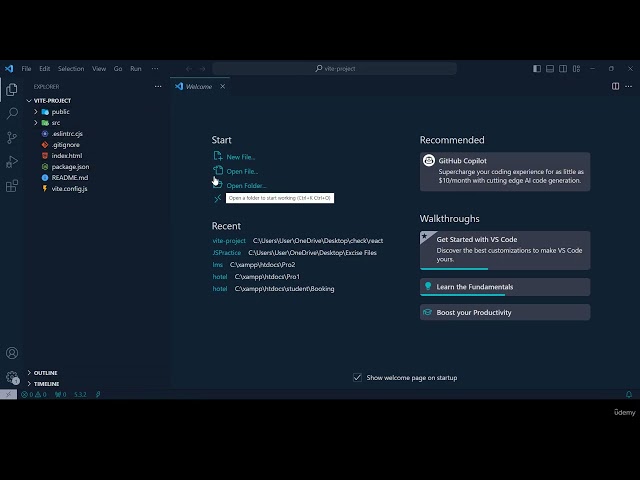Open Run and Debug view
The image size is (640, 480).
pyautogui.click(x=12, y=162)
